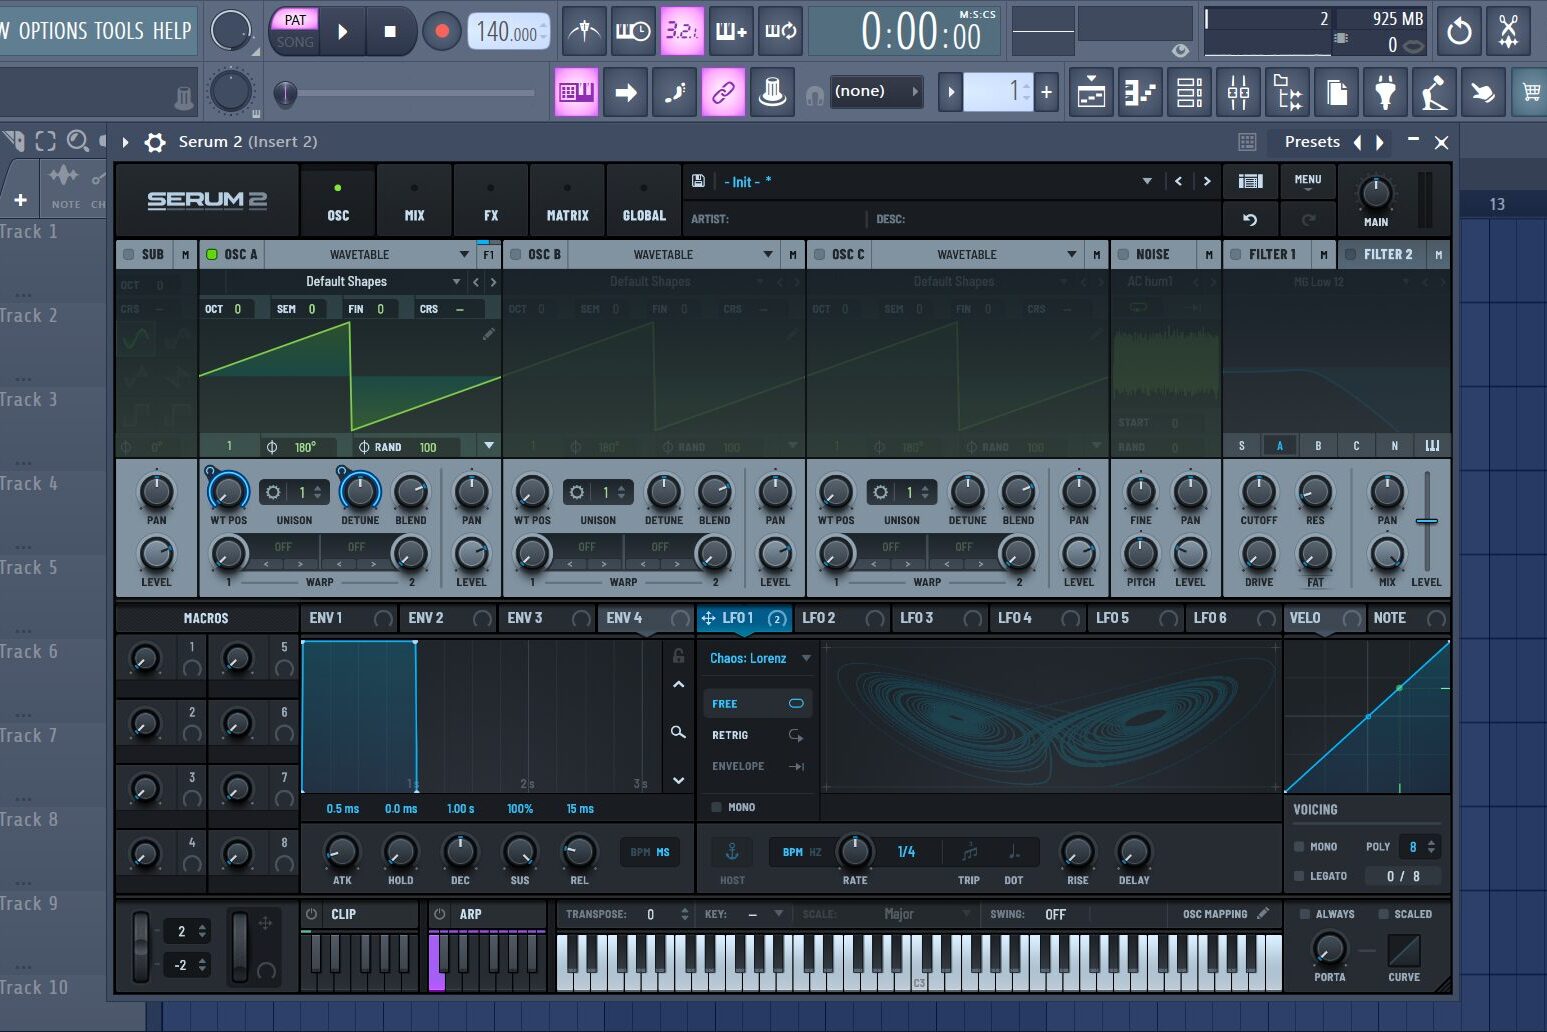Click the undo arrow in Serum
This screenshot has height=1032, width=1547.
[1250, 219]
